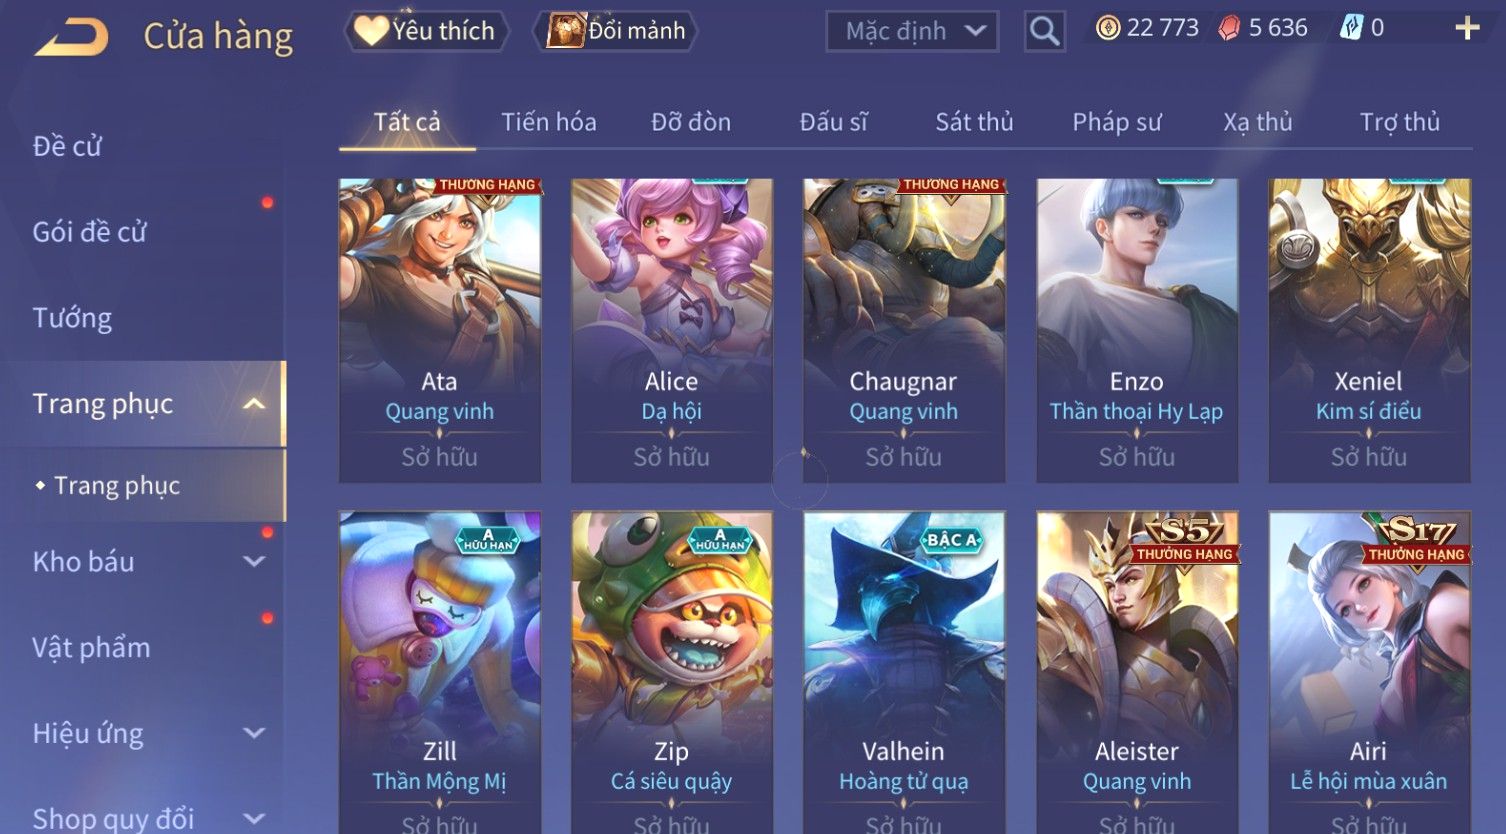1506x834 pixels.
Task: Switch to the Pháp sư tab
Action: [x=1117, y=122]
